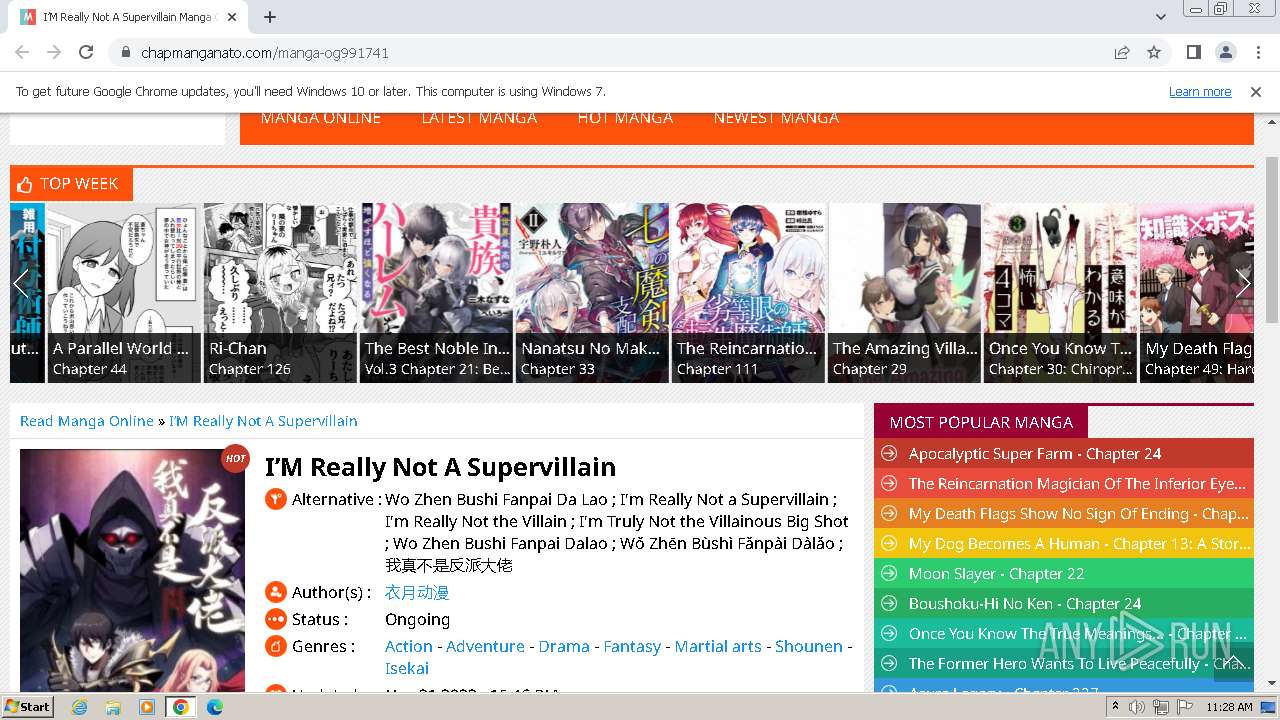1280x720 pixels.
Task: Click arrow icon beside Moon Slayer
Action: click(889, 573)
